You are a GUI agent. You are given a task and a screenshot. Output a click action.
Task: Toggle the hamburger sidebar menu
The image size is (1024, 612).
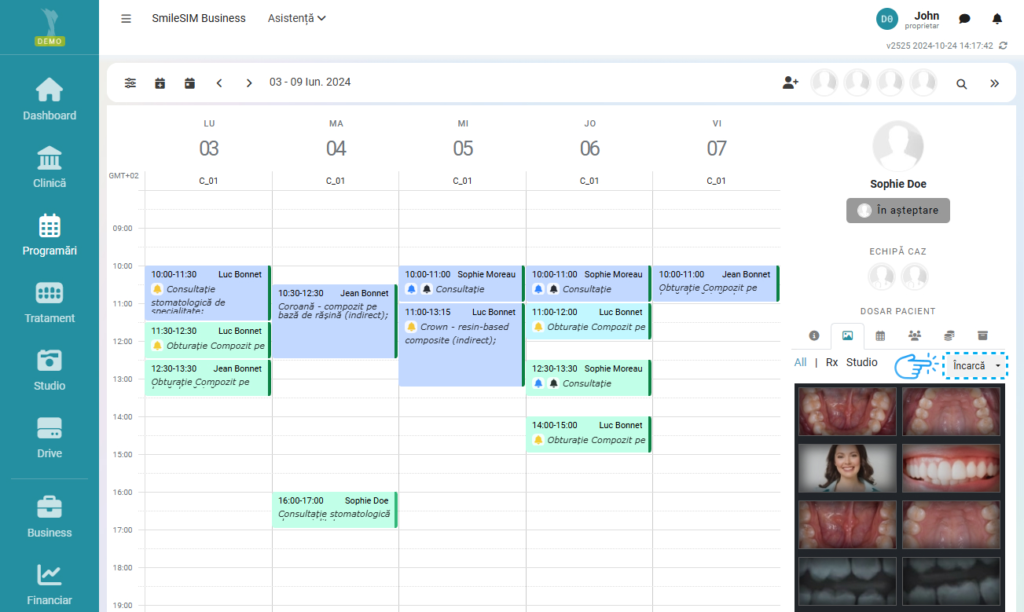tap(126, 18)
